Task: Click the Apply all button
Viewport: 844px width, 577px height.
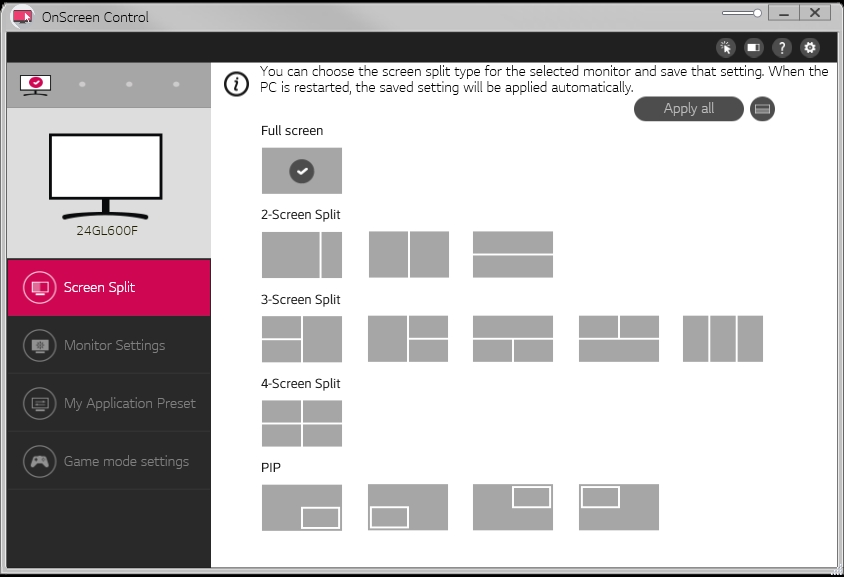Action: coord(688,109)
